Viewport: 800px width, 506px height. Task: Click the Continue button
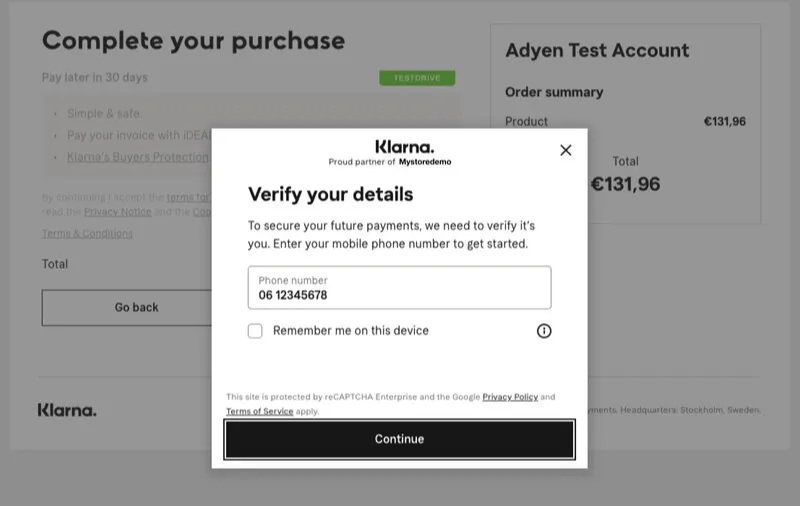click(x=399, y=439)
